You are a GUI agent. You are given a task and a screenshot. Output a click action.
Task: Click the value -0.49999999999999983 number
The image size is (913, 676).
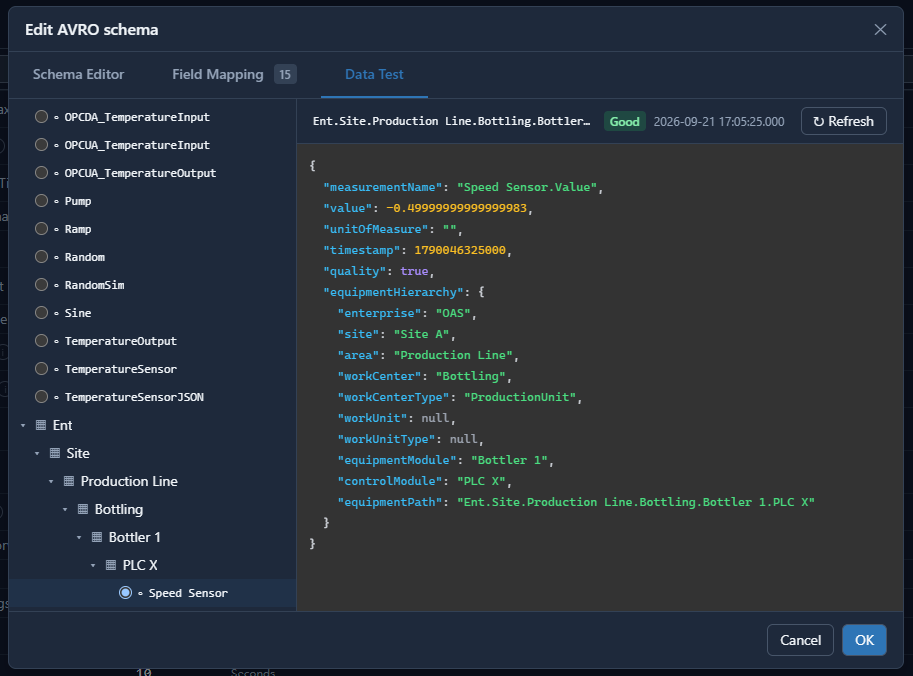tap(456, 208)
